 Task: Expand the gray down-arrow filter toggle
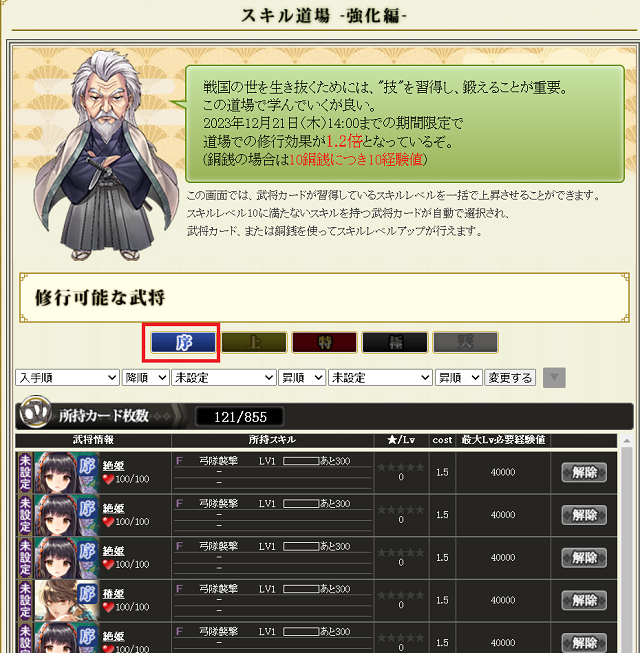554,378
